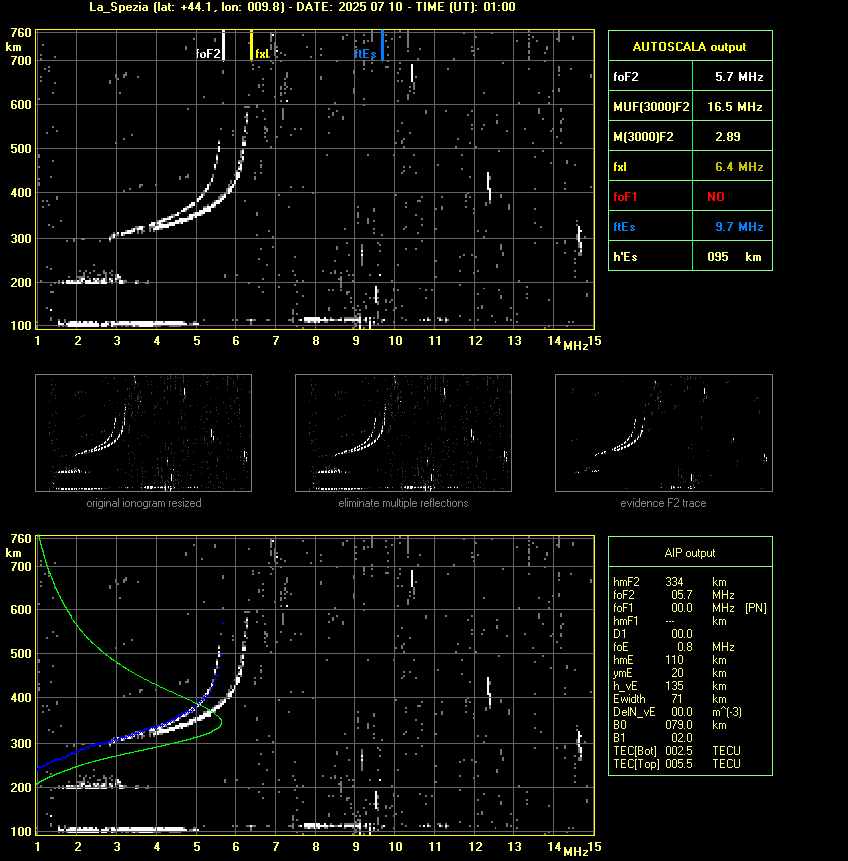Click the foF2 label in AUTOSCALA table

pos(626,77)
